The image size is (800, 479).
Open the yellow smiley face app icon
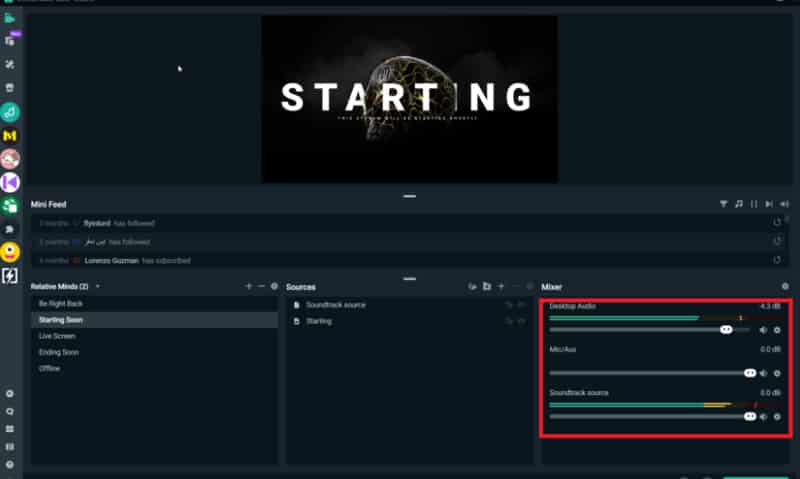pos(10,252)
